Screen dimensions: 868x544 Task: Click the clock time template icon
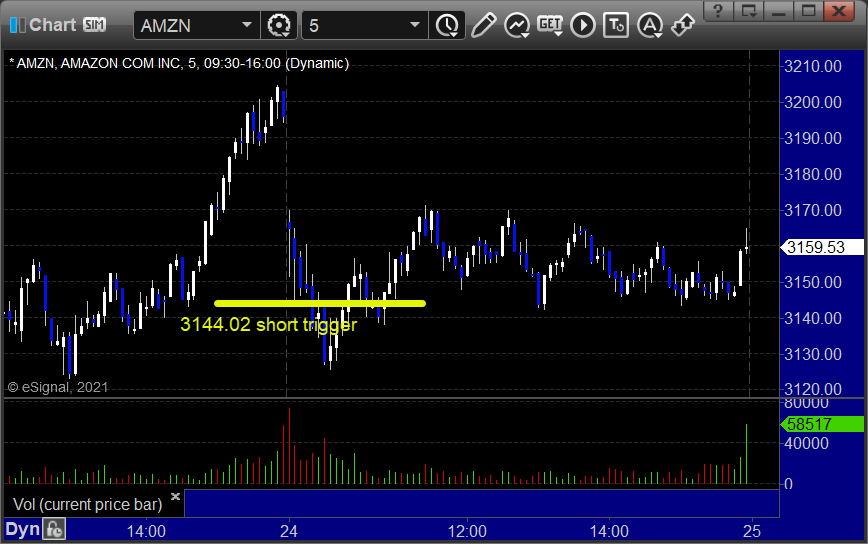(x=447, y=25)
